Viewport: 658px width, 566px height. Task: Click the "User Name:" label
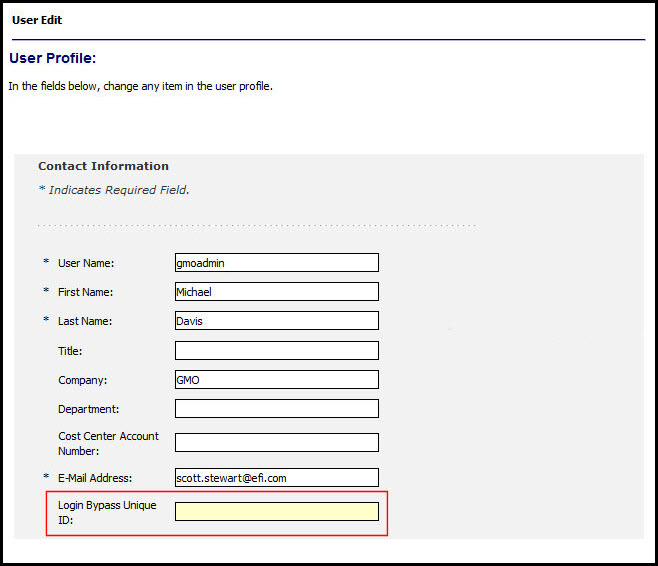(86, 263)
